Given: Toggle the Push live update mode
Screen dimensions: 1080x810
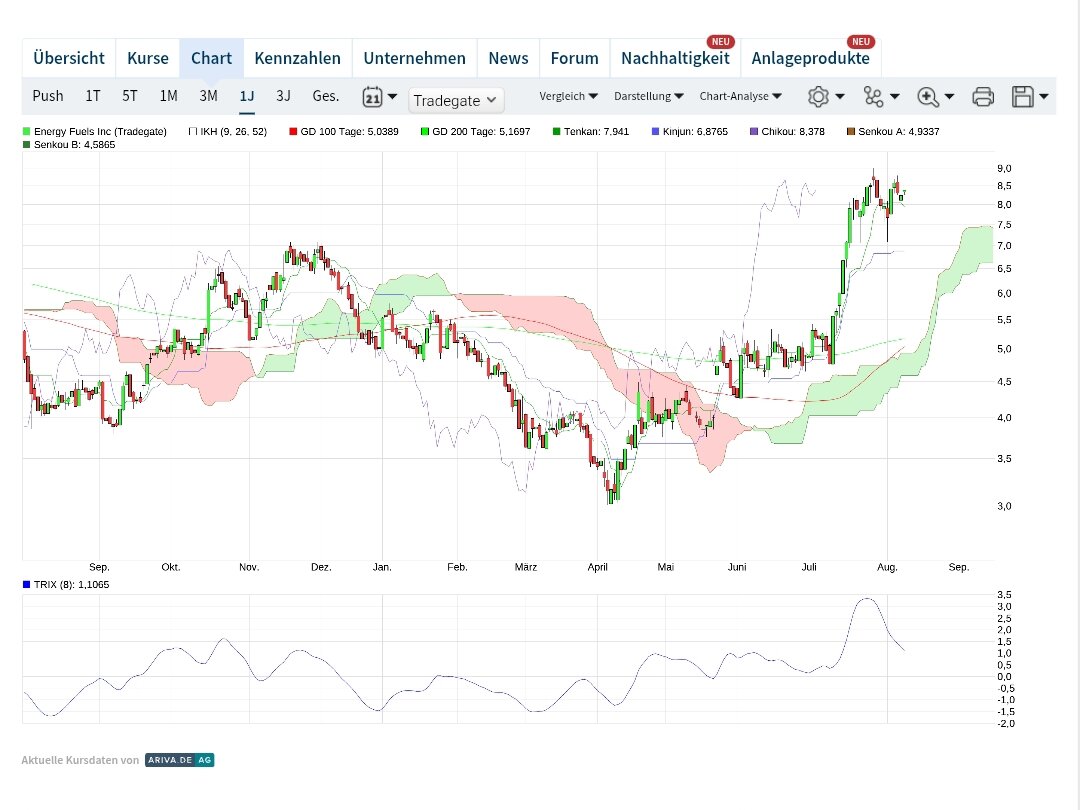Looking at the screenshot, I should (47, 96).
